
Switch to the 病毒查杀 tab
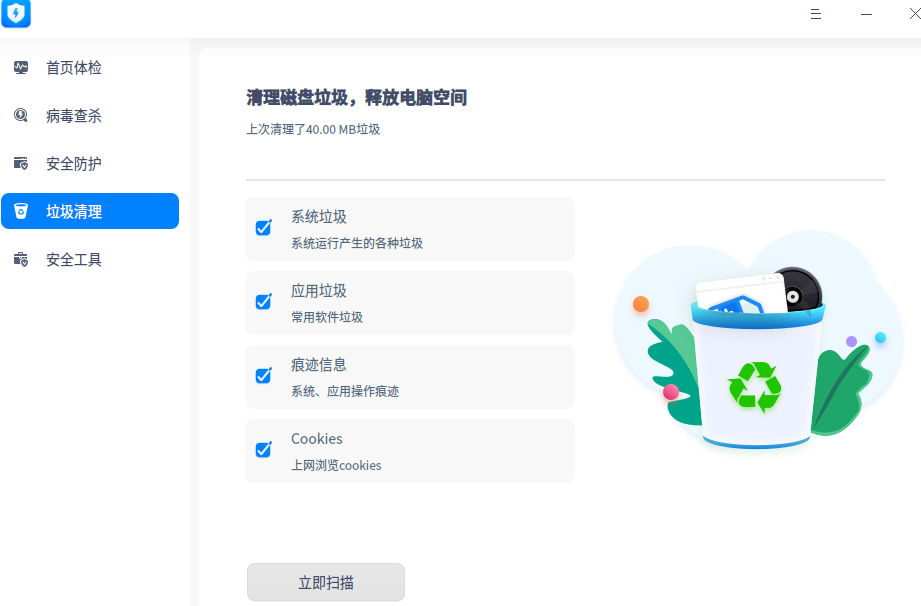[x=74, y=116]
